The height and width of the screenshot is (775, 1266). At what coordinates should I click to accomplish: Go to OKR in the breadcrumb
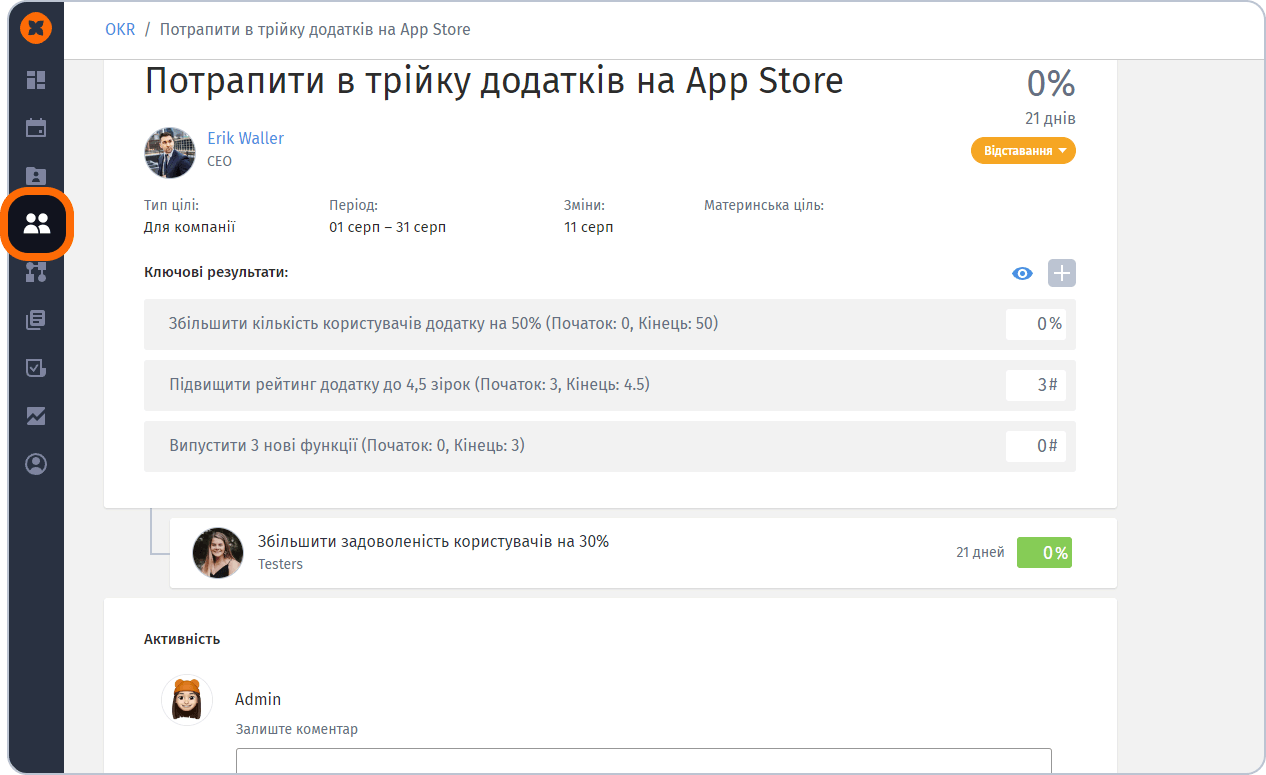[x=120, y=29]
